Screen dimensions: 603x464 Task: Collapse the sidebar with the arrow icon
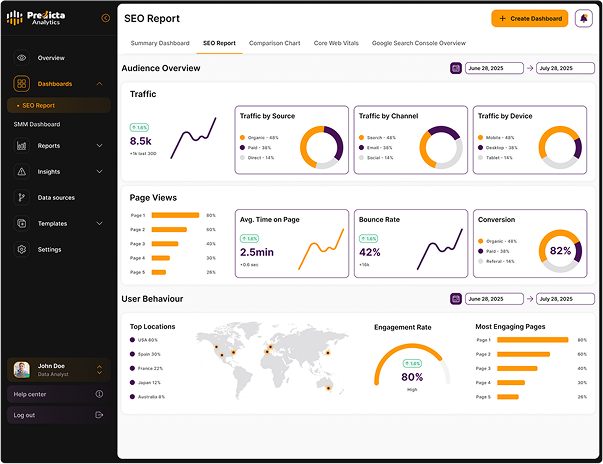[106, 18]
